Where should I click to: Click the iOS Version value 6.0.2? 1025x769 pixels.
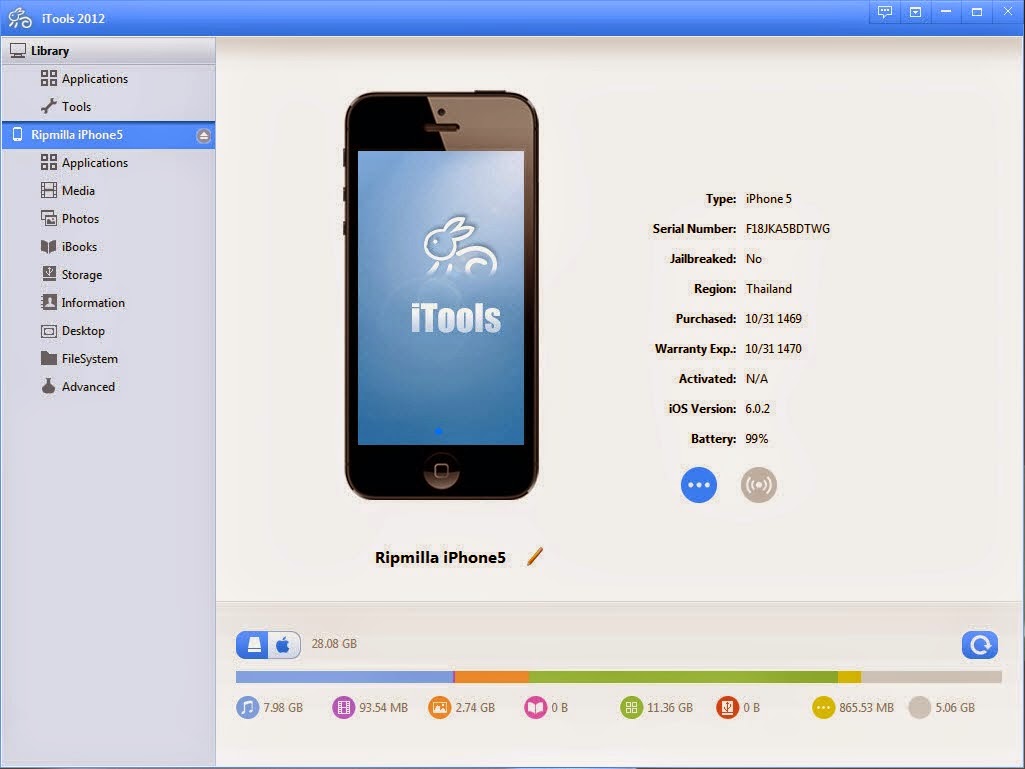(758, 409)
